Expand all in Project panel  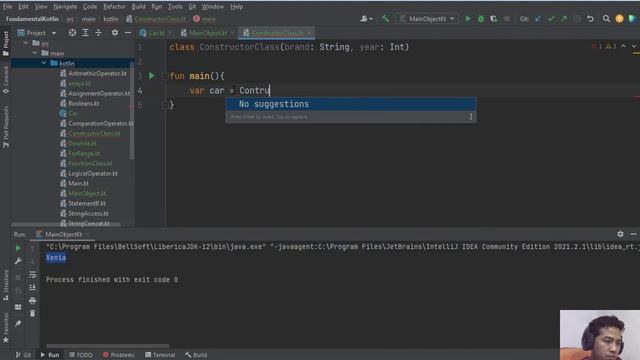pos(85,33)
